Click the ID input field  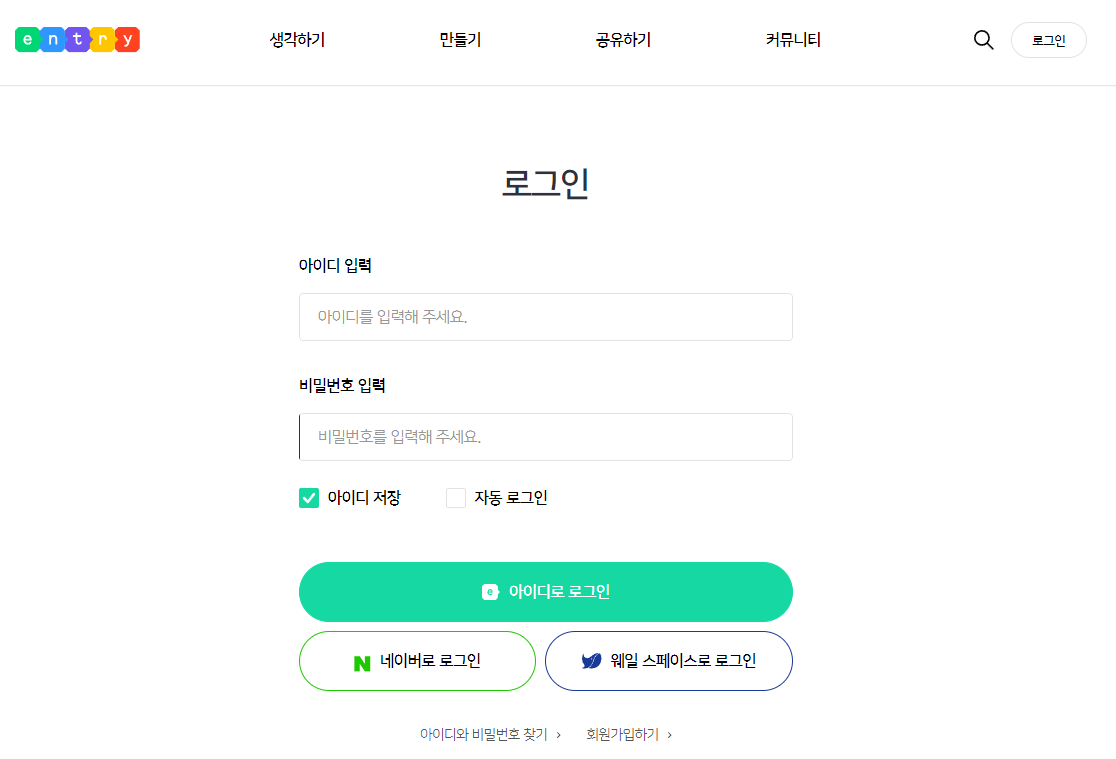coord(546,317)
